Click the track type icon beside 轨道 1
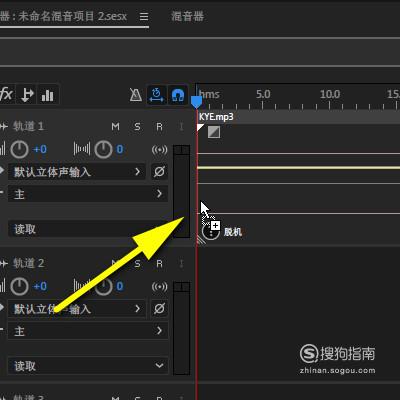Image resolution: width=400 pixels, height=400 pixels. click(x=4, y=127)
